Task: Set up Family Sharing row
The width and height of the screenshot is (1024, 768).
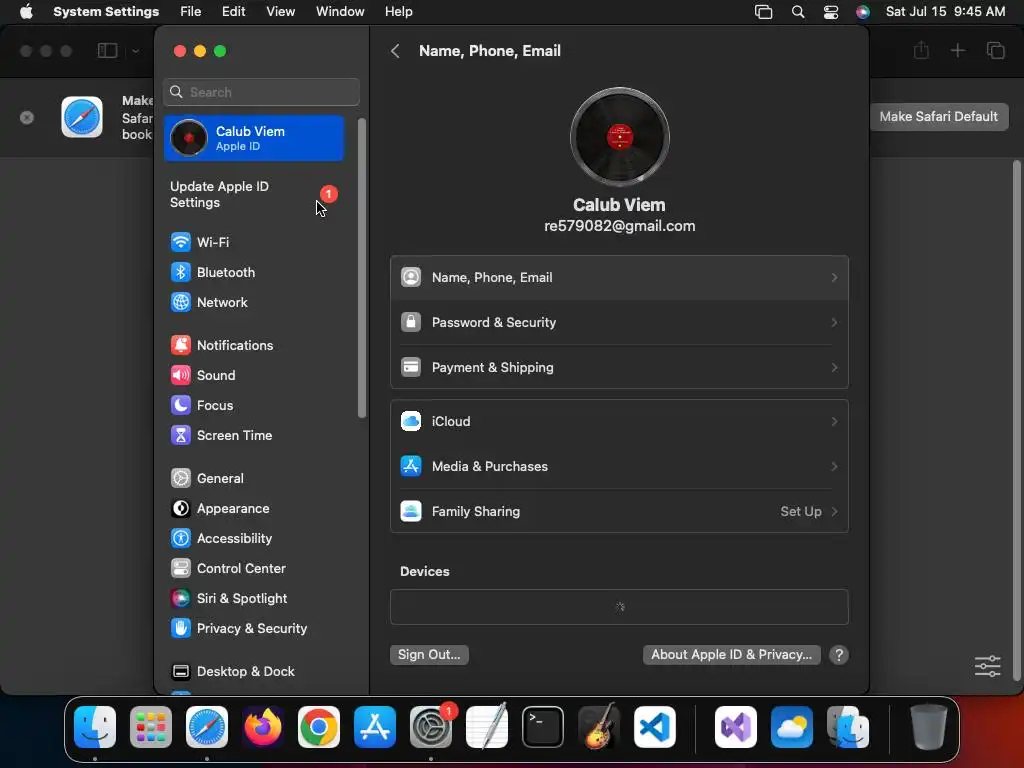Action: click(x=619, y=511)
